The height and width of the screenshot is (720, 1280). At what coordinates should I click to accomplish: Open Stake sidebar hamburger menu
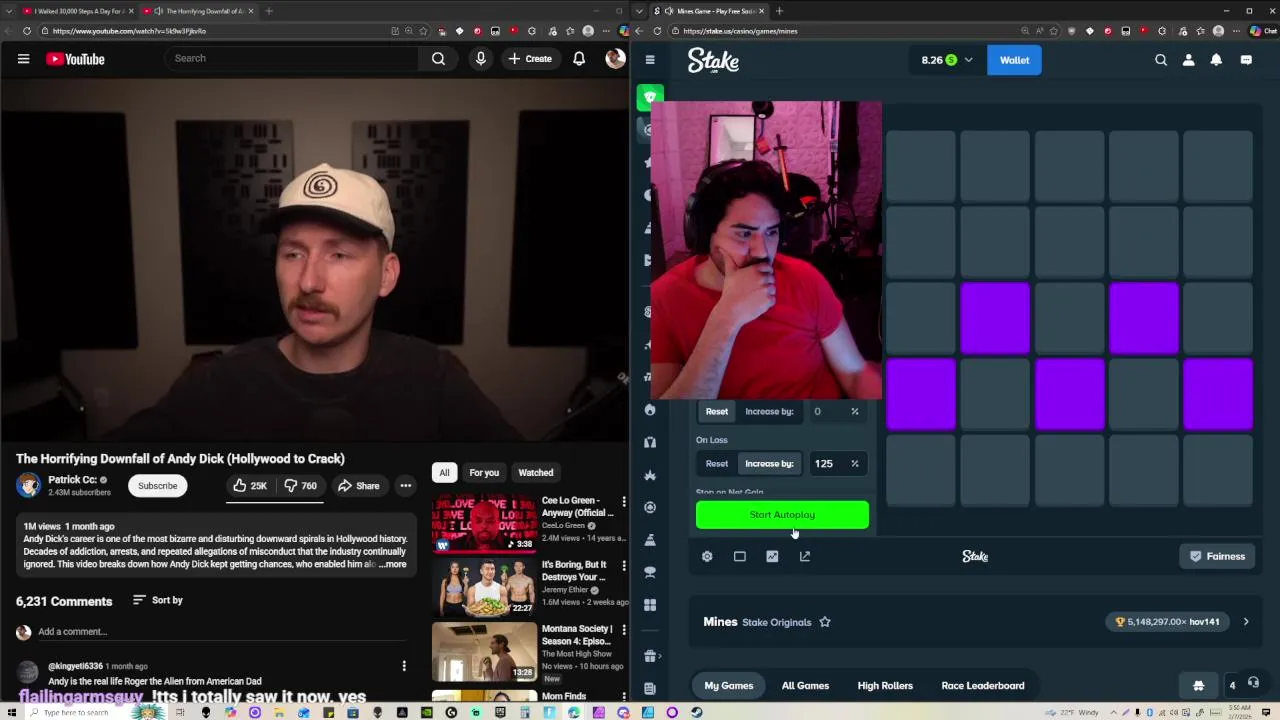coord(650,60)
